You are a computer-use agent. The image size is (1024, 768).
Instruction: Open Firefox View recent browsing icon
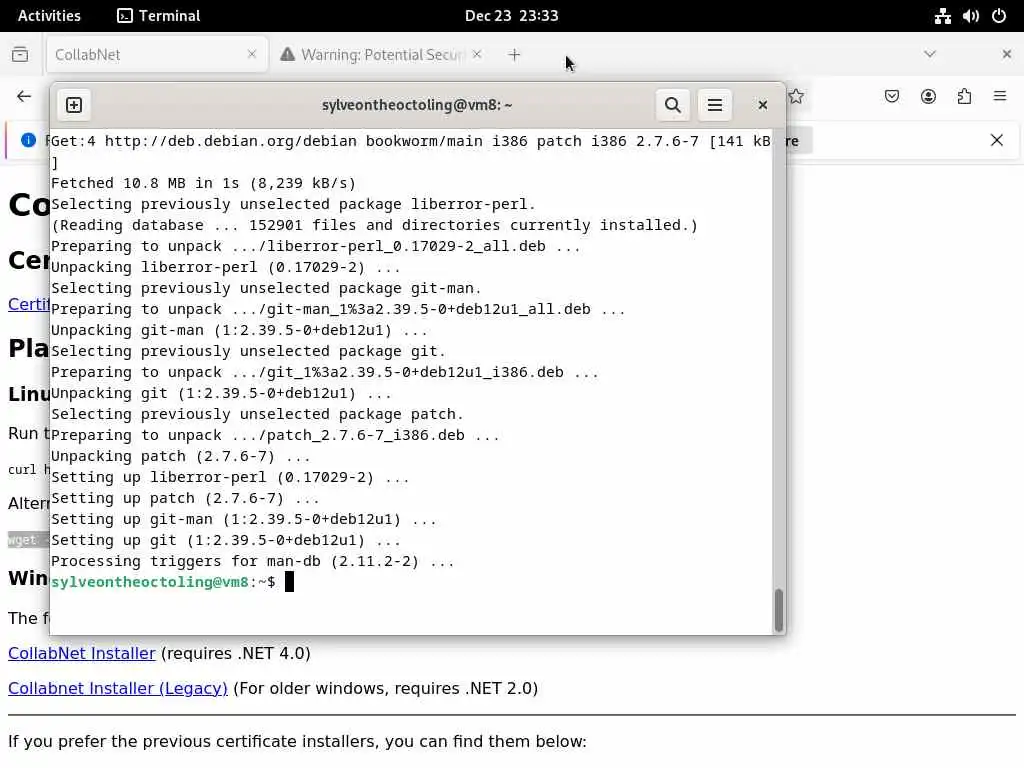pyautogui.click(x=20, y=54)
